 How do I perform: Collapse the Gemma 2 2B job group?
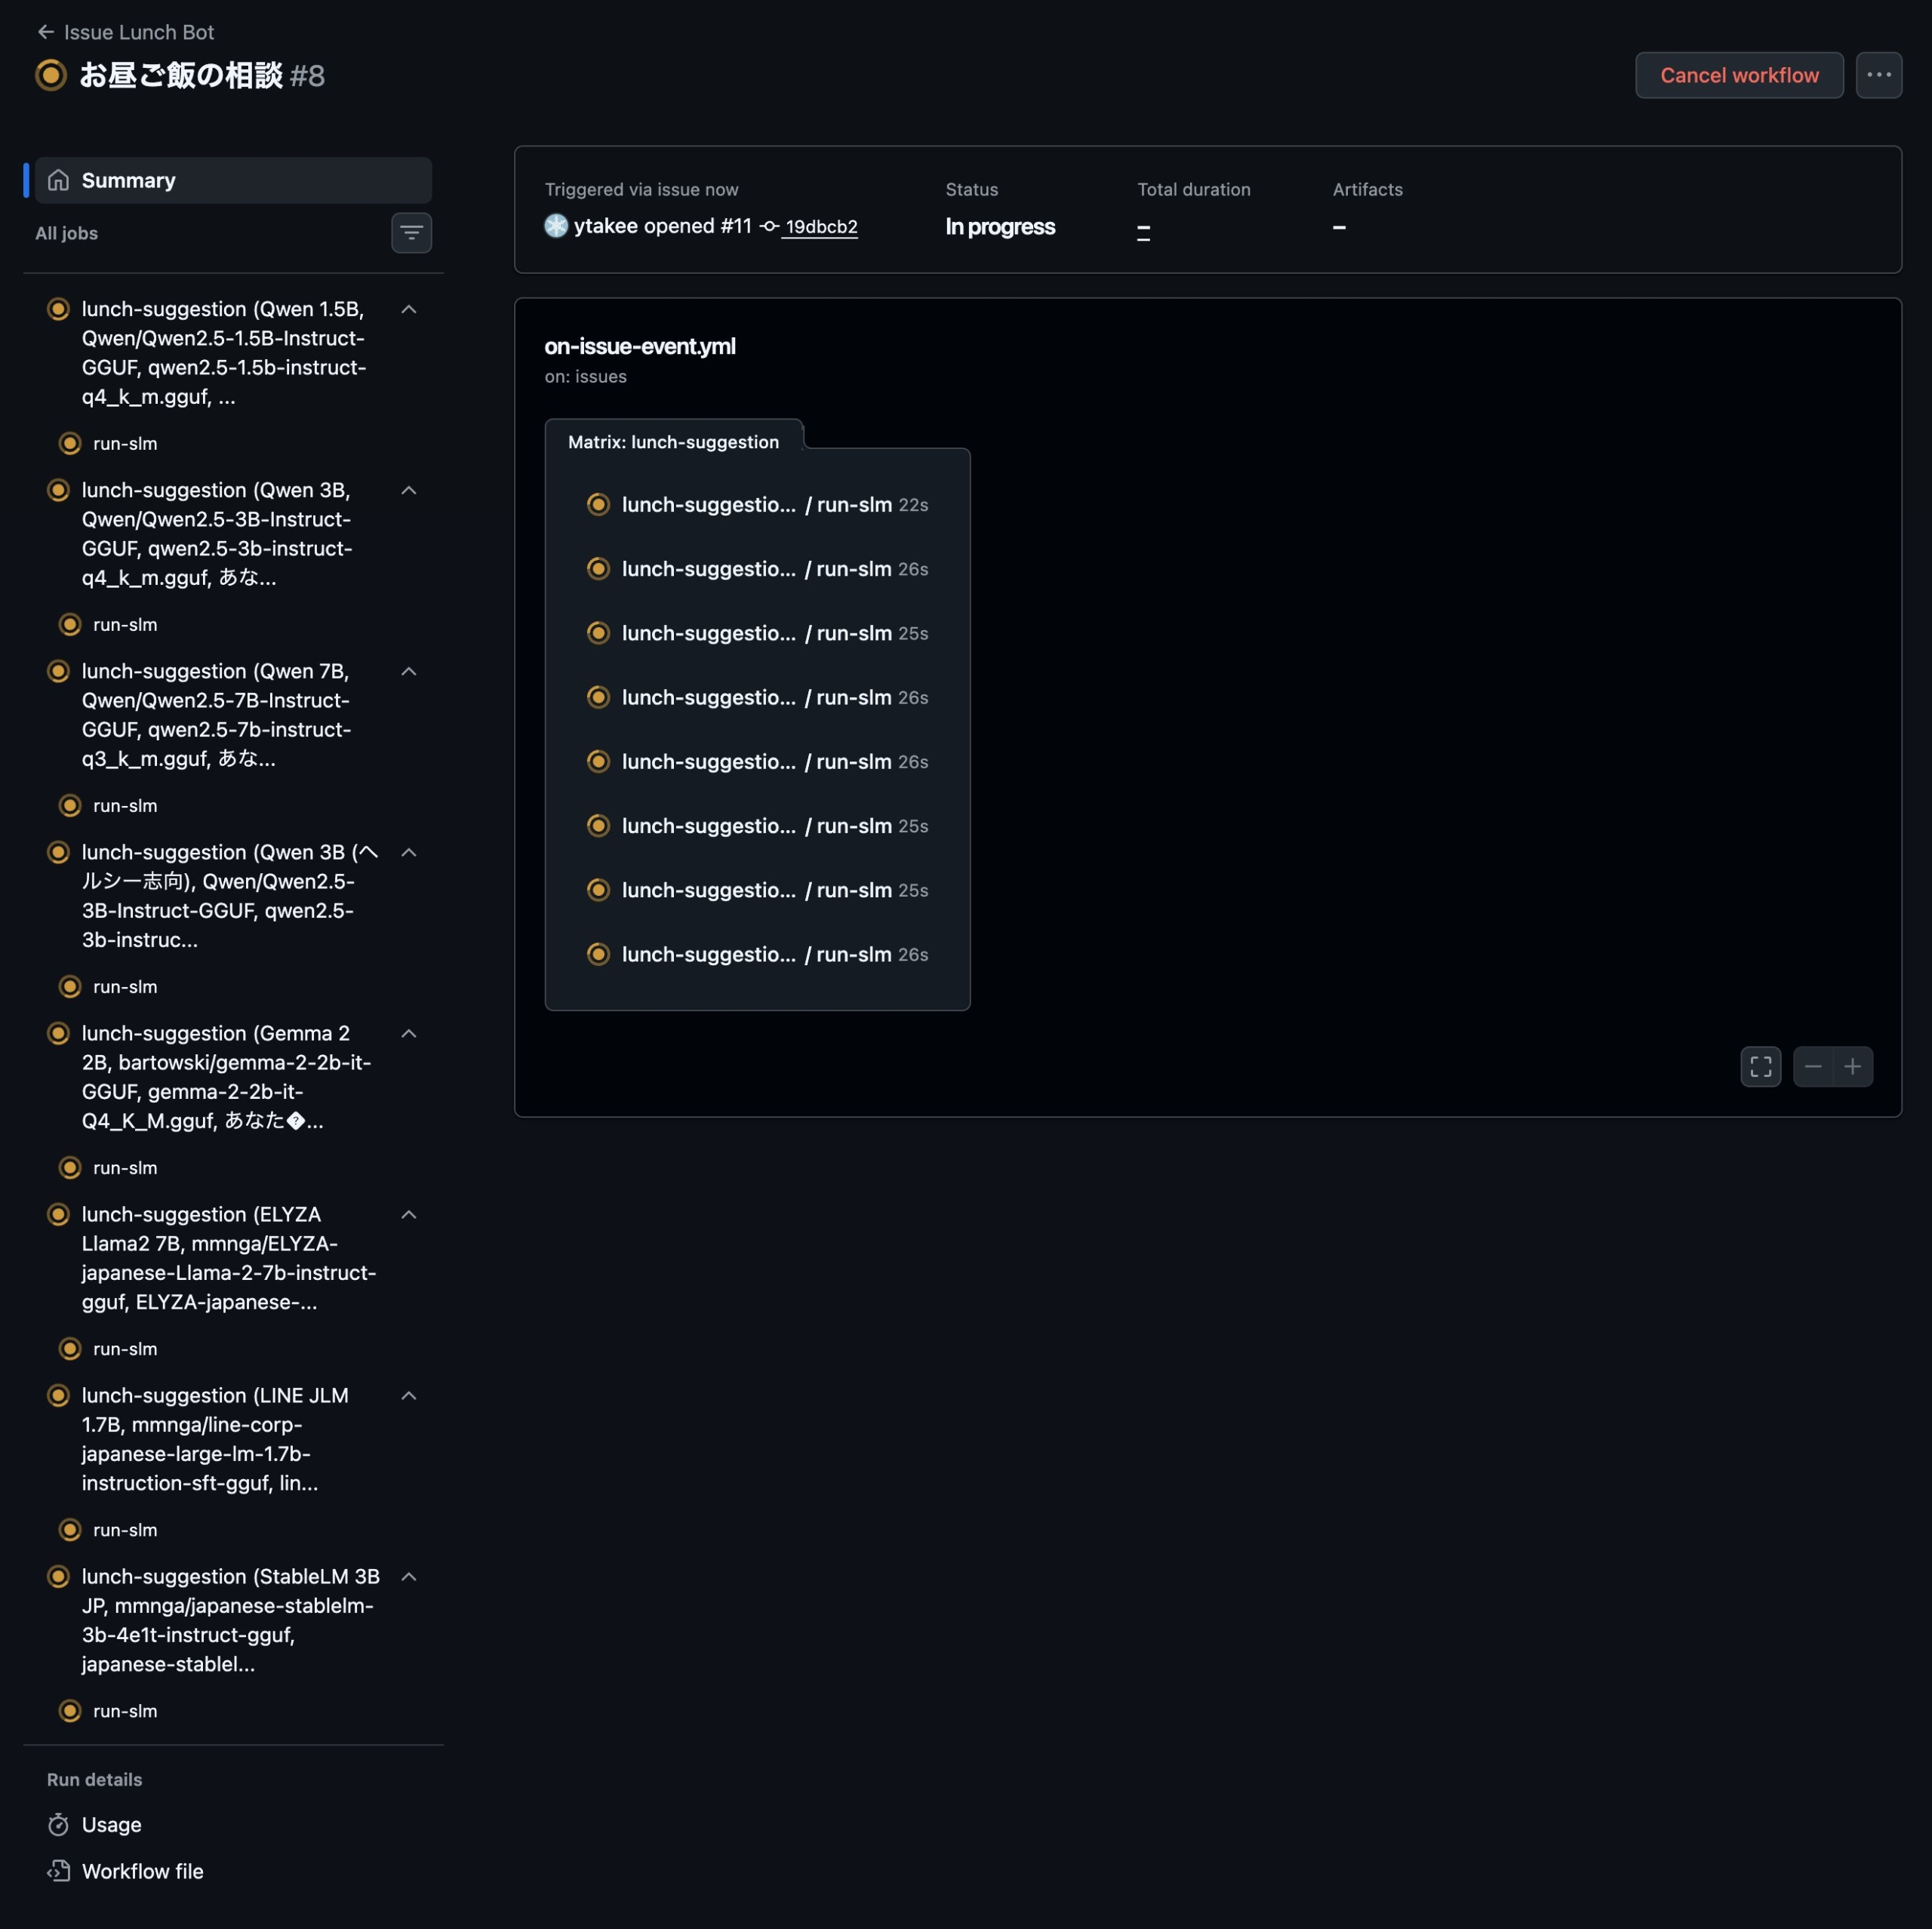(x=409, y=1033)
